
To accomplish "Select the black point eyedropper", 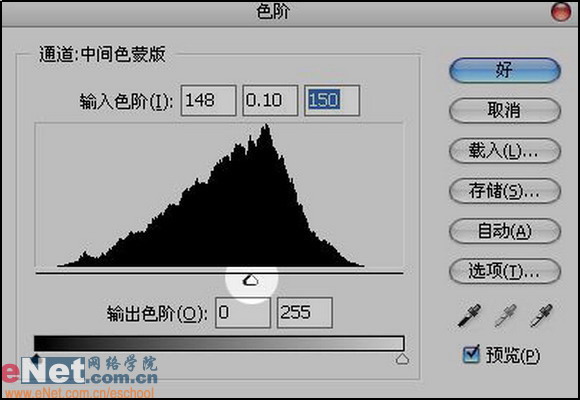I will coord(469,315).
